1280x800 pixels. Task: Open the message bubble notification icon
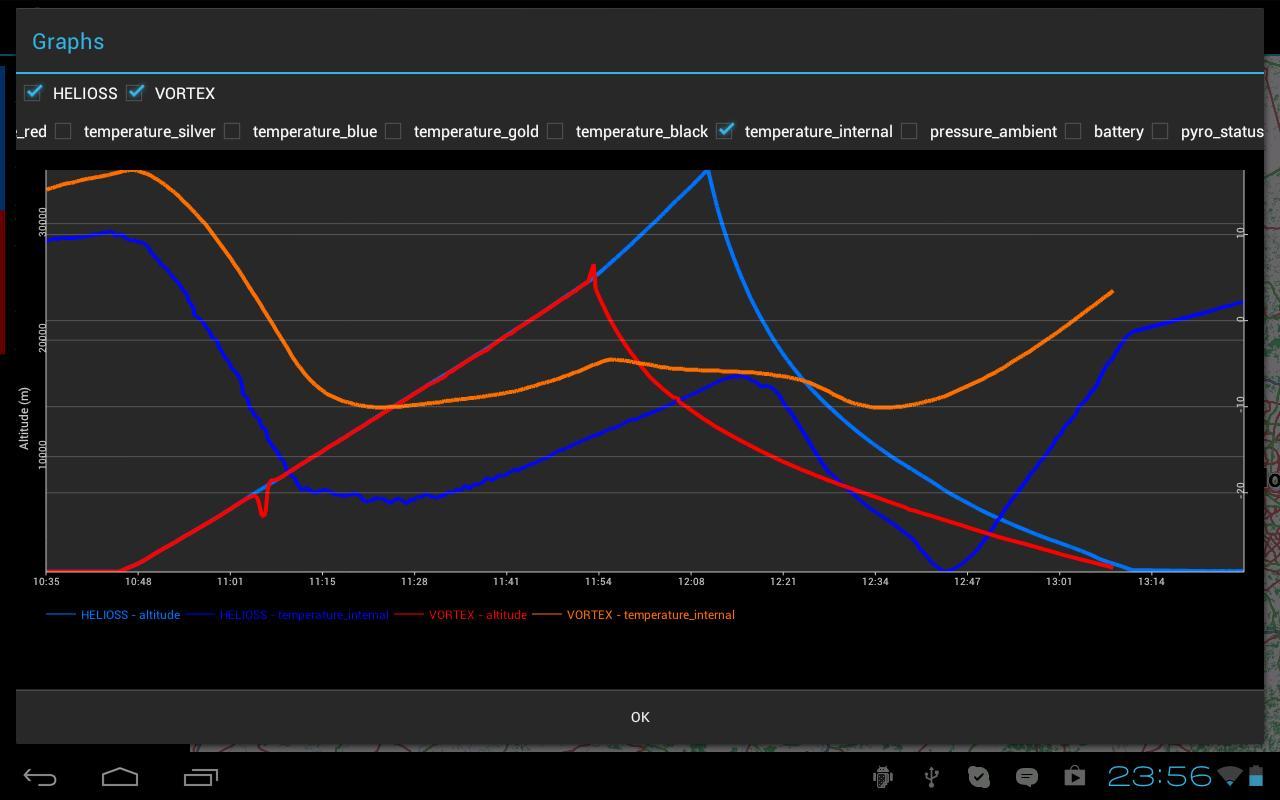[1027, 777]
